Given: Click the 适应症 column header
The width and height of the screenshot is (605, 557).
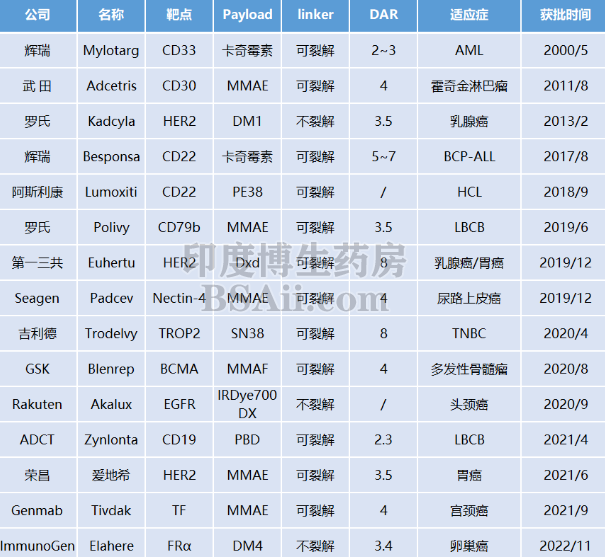Looking at the screenshot, I should pos(469,15).
